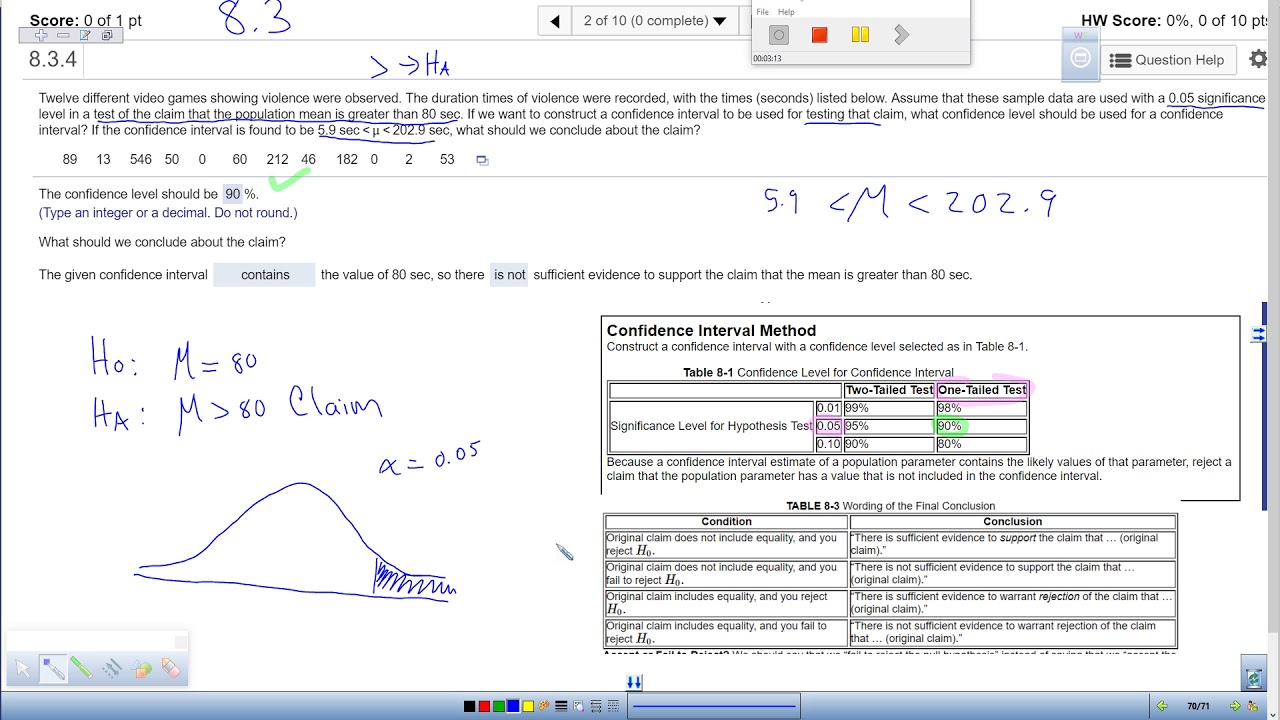The image size is (1280, 720).
Task: Pause the screen recording
Action: 860,35
